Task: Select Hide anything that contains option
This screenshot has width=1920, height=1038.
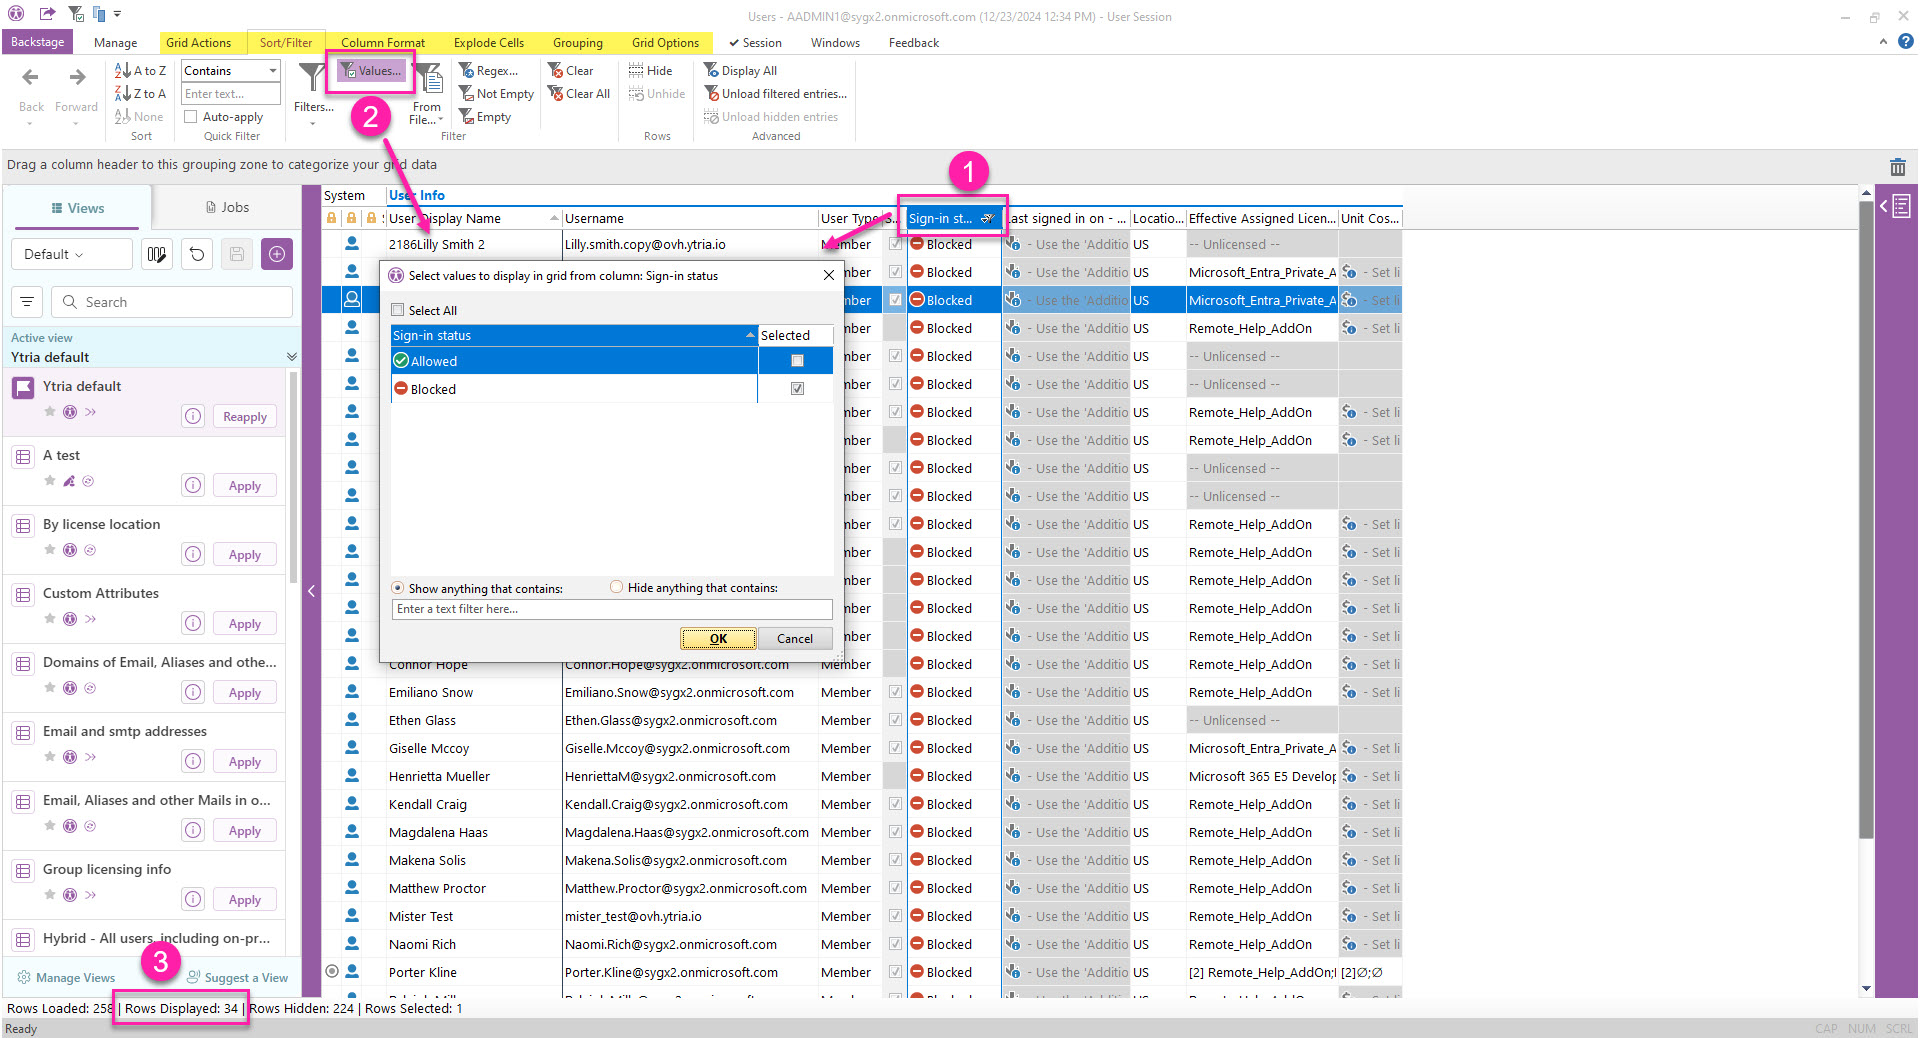Action: click(x=616, y=588)
